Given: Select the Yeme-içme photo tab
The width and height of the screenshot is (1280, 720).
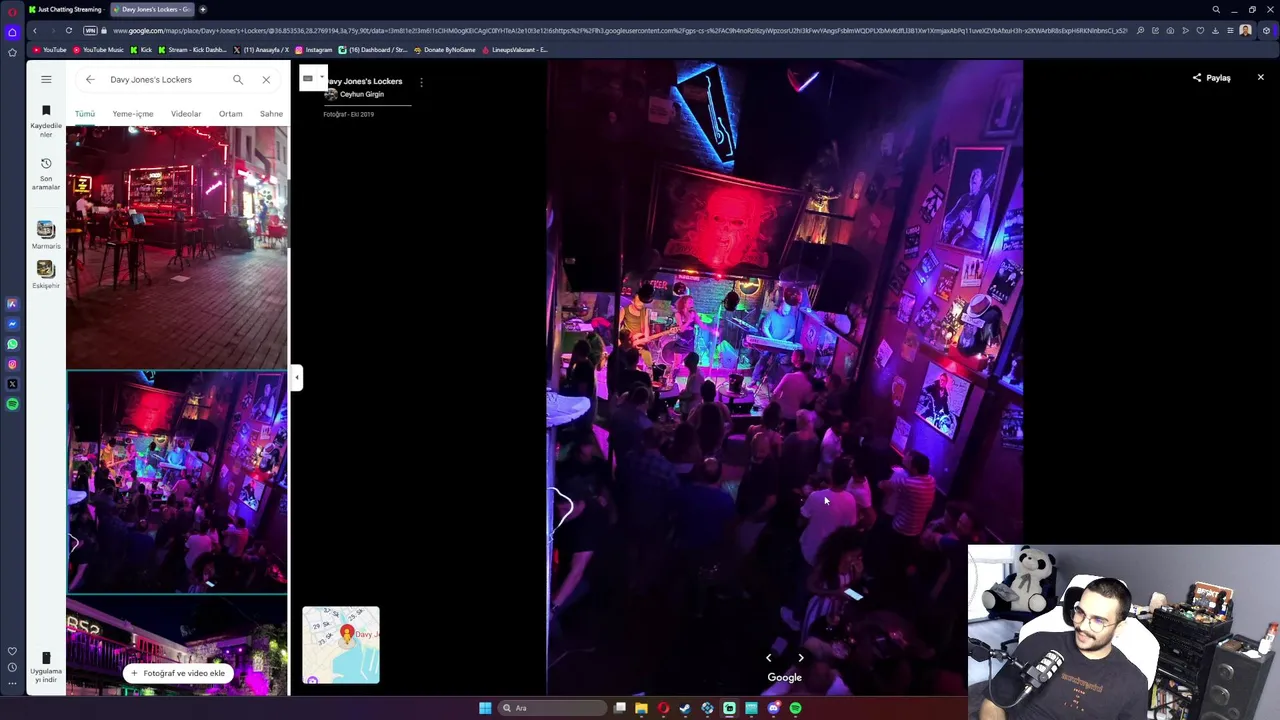Looking at the screenshot, I should click(133, 114).
